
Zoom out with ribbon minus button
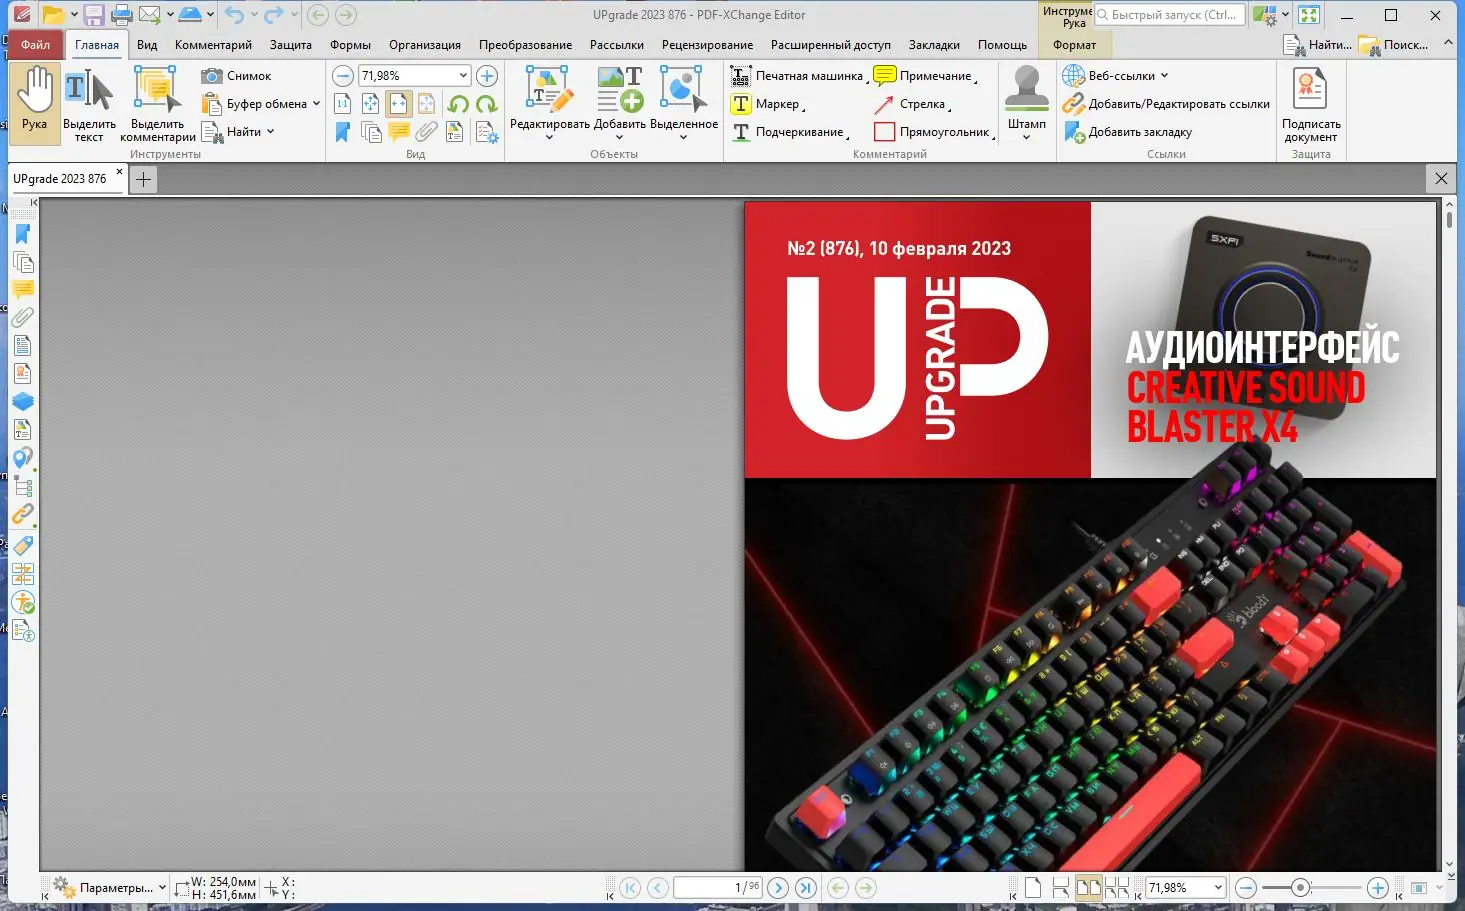tap(342, 76)
